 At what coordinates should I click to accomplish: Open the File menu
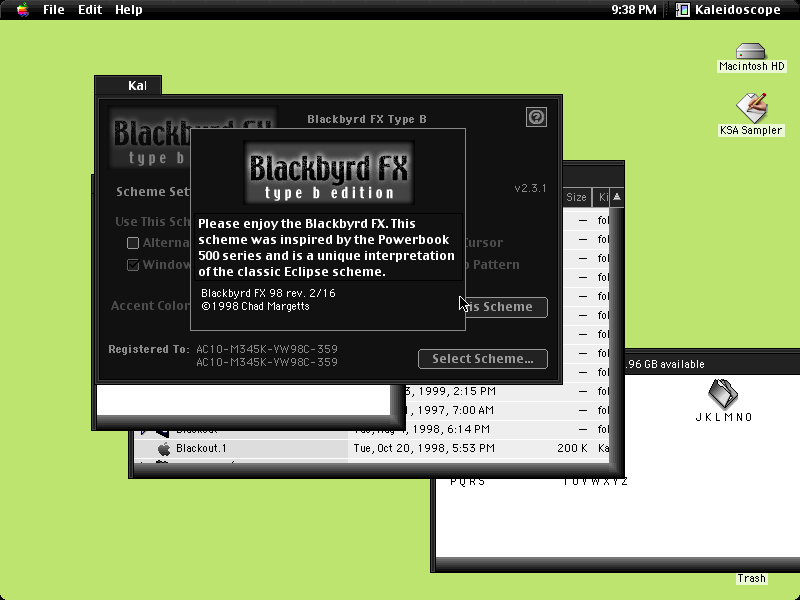tap(54, 10)
